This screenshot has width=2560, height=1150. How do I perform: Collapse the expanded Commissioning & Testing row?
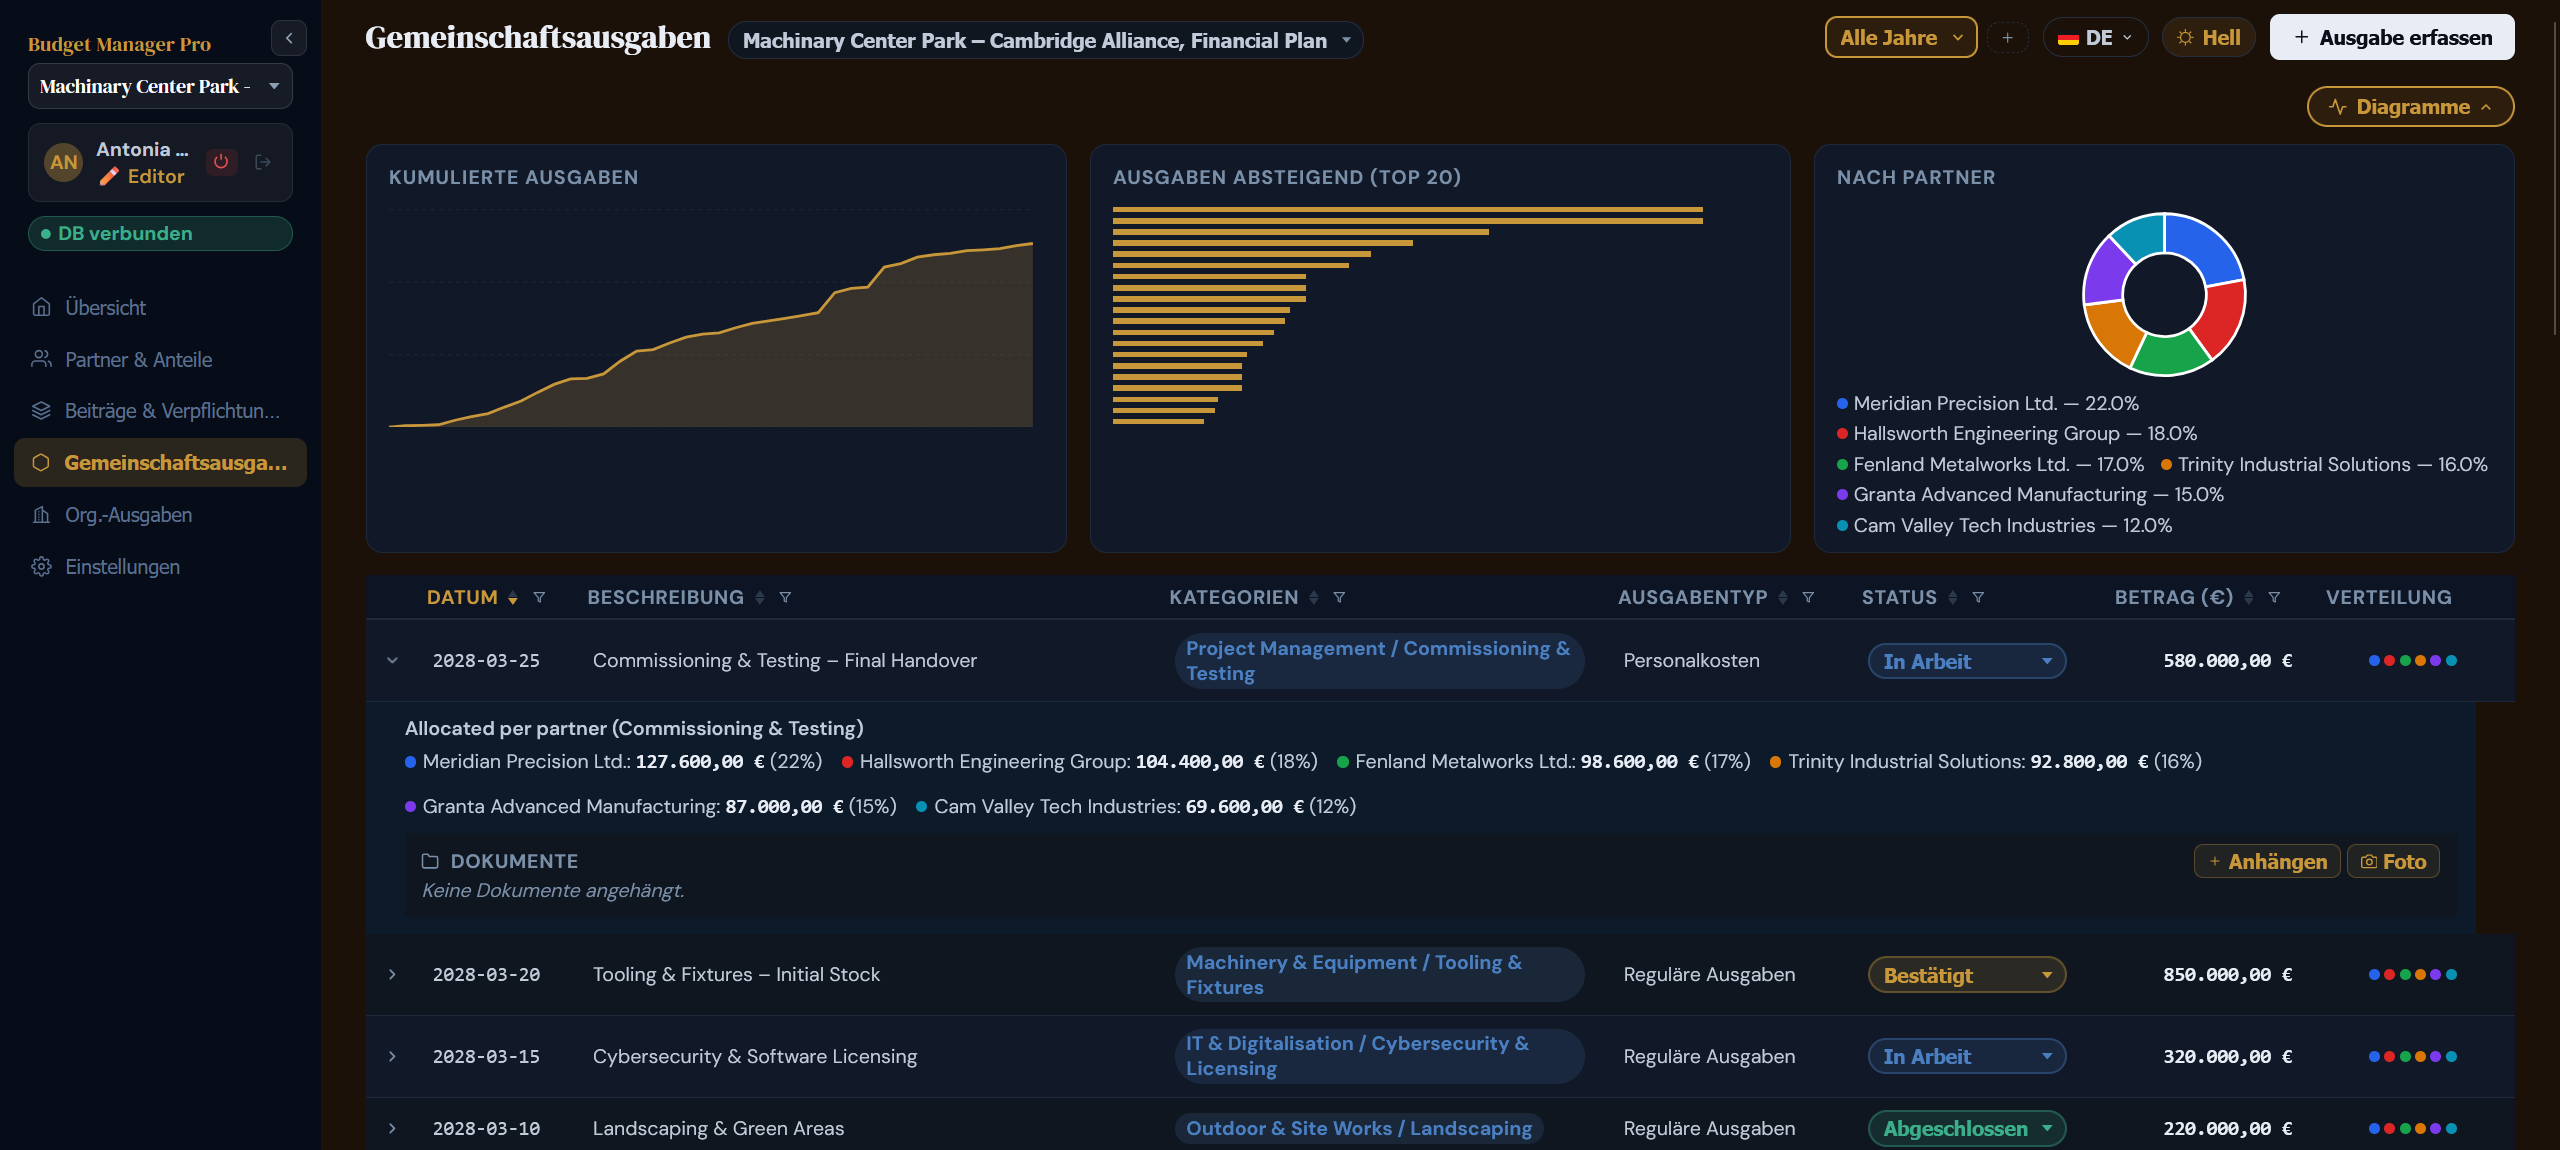coord(392,660)
